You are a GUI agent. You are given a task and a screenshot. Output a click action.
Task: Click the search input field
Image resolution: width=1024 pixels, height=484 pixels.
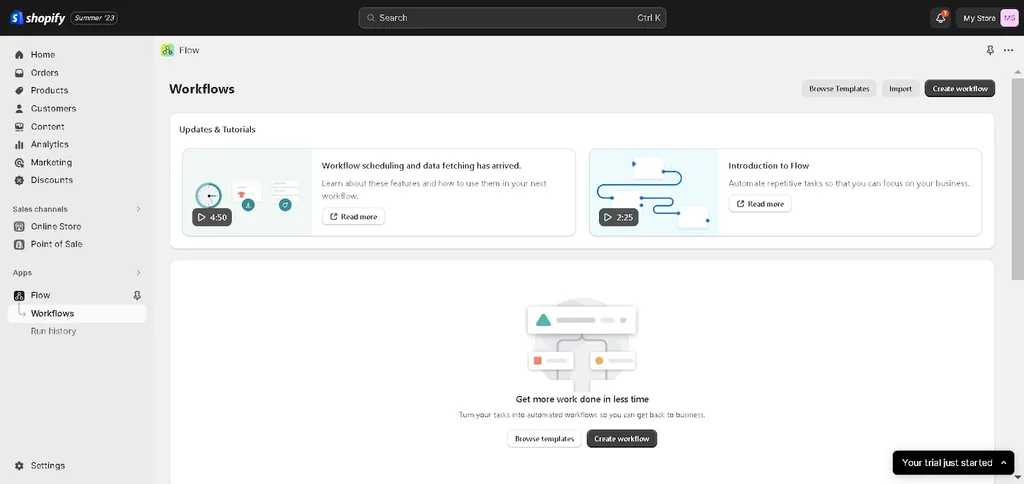click(x=512, y=18)
